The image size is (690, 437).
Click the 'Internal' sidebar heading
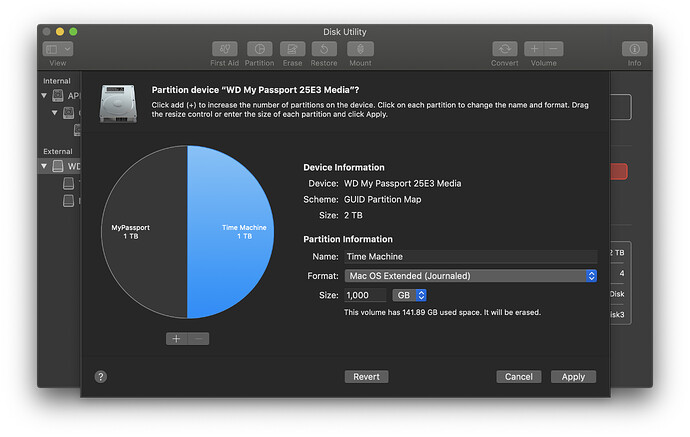pos(56,81)
